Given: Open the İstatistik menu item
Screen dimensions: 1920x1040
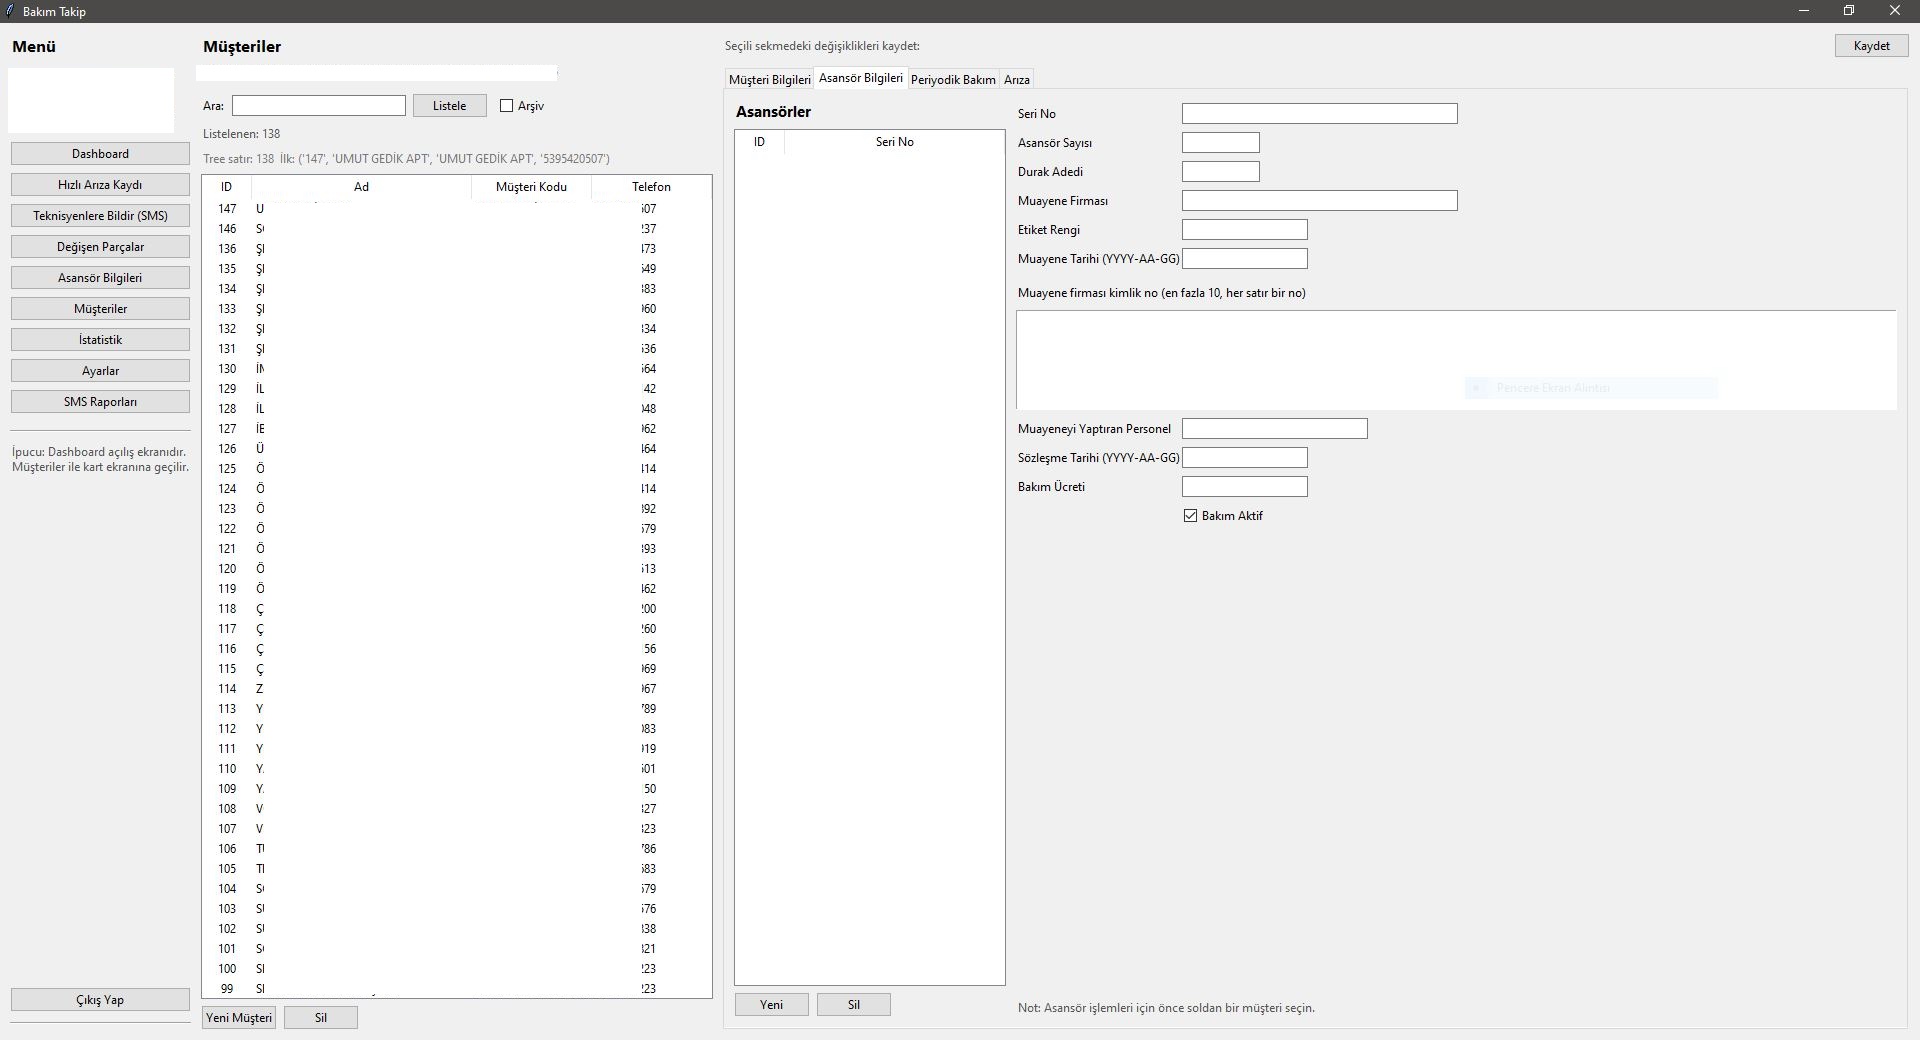Looking at the screenshot, I should pos(100,340).
